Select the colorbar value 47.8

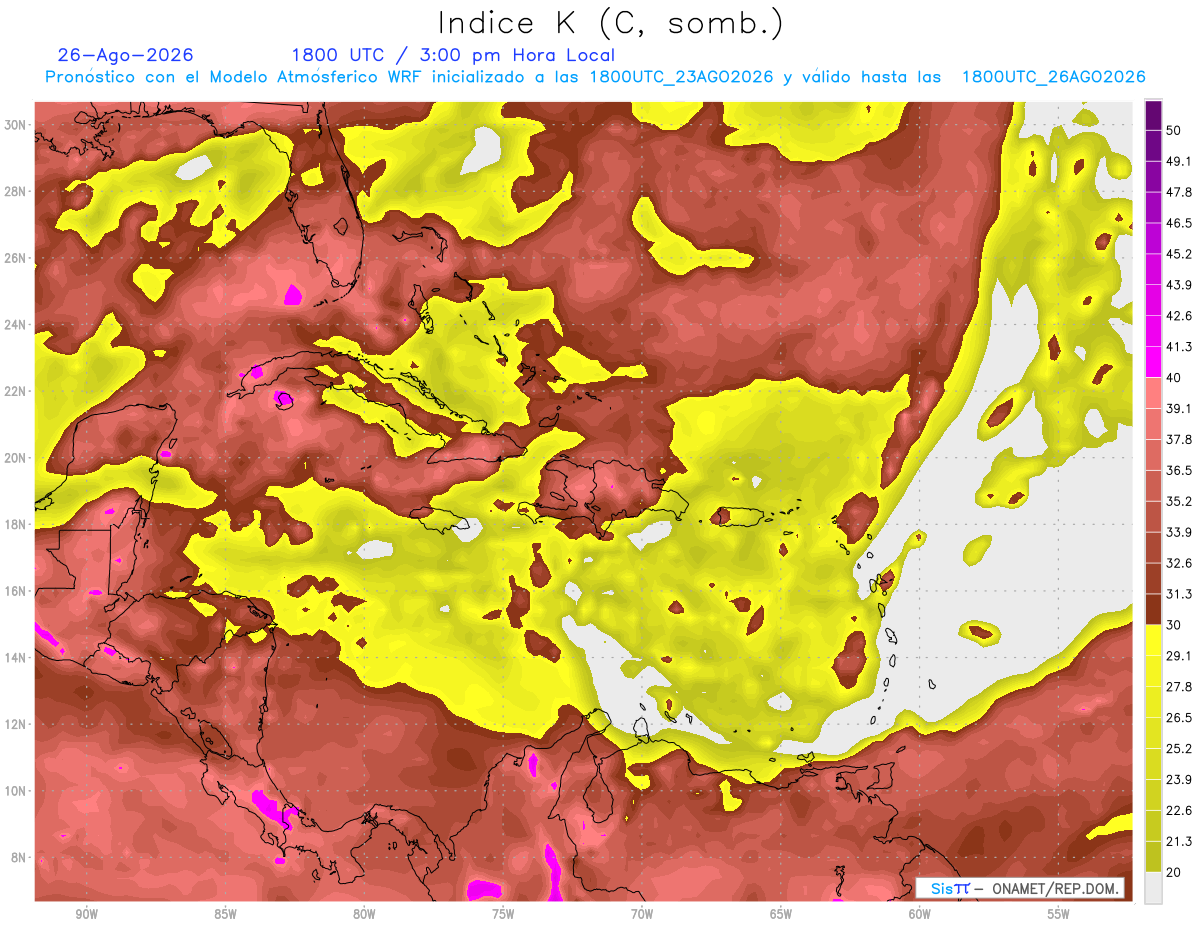pyautogui.click(x=1180, y=192)
